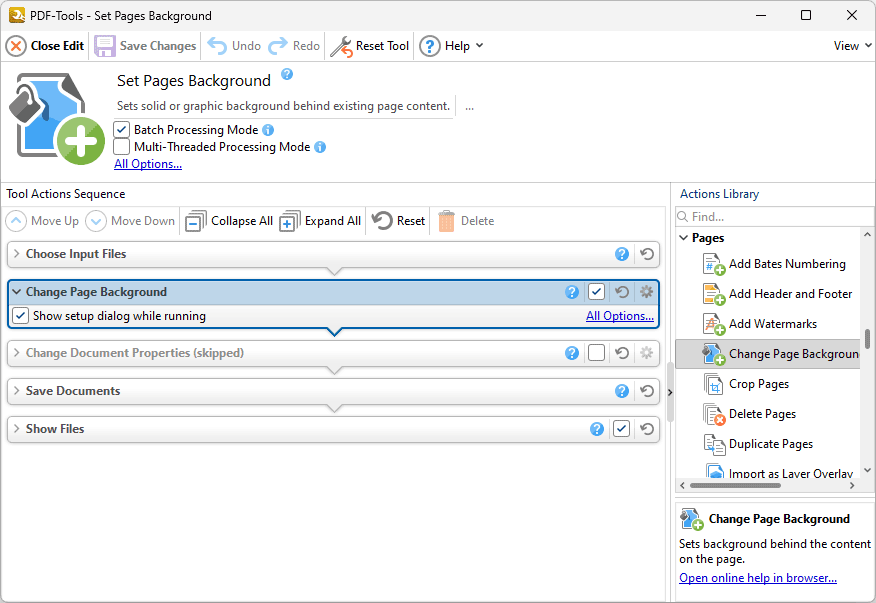The height and width of the screenshot is (603, 876).
Task: Reset the Save Documents step
Action: coord(647,391)
